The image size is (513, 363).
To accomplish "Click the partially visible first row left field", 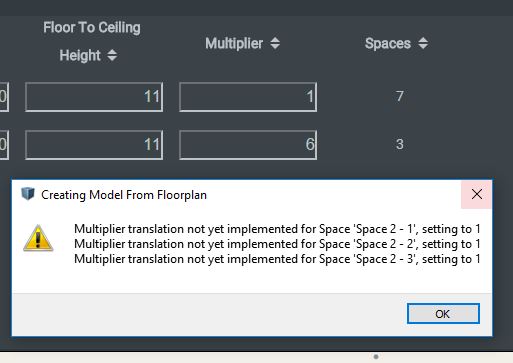I will (4, 97).
